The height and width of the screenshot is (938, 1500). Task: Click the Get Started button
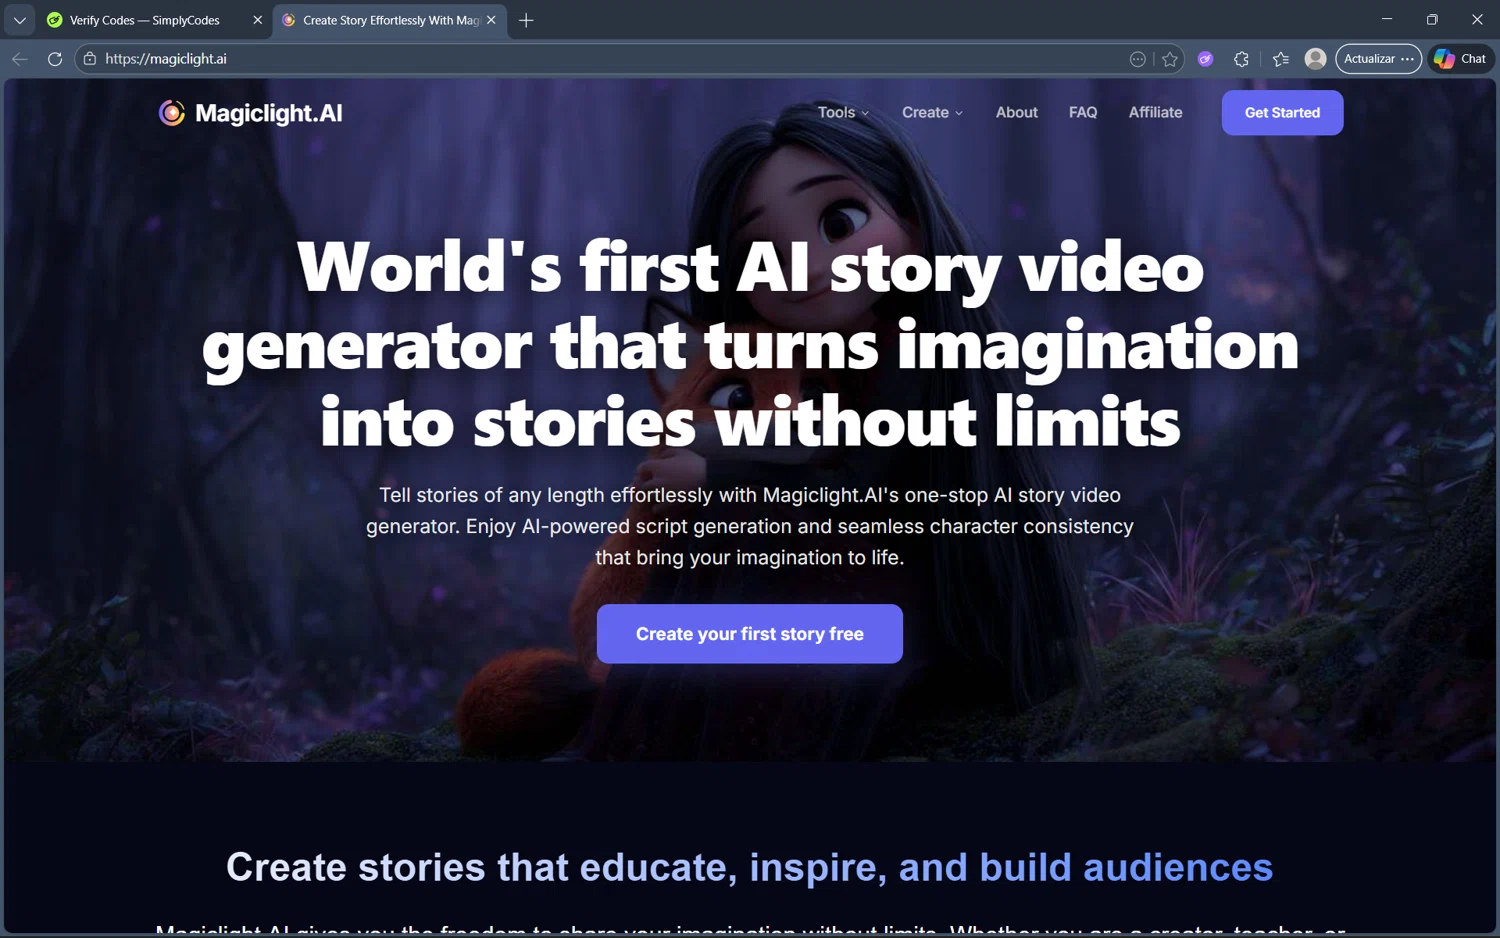point(1282,113)
